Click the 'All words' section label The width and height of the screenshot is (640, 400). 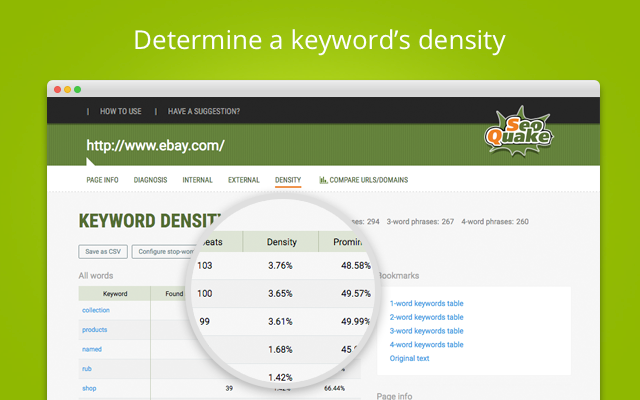(x=96, y=276)
